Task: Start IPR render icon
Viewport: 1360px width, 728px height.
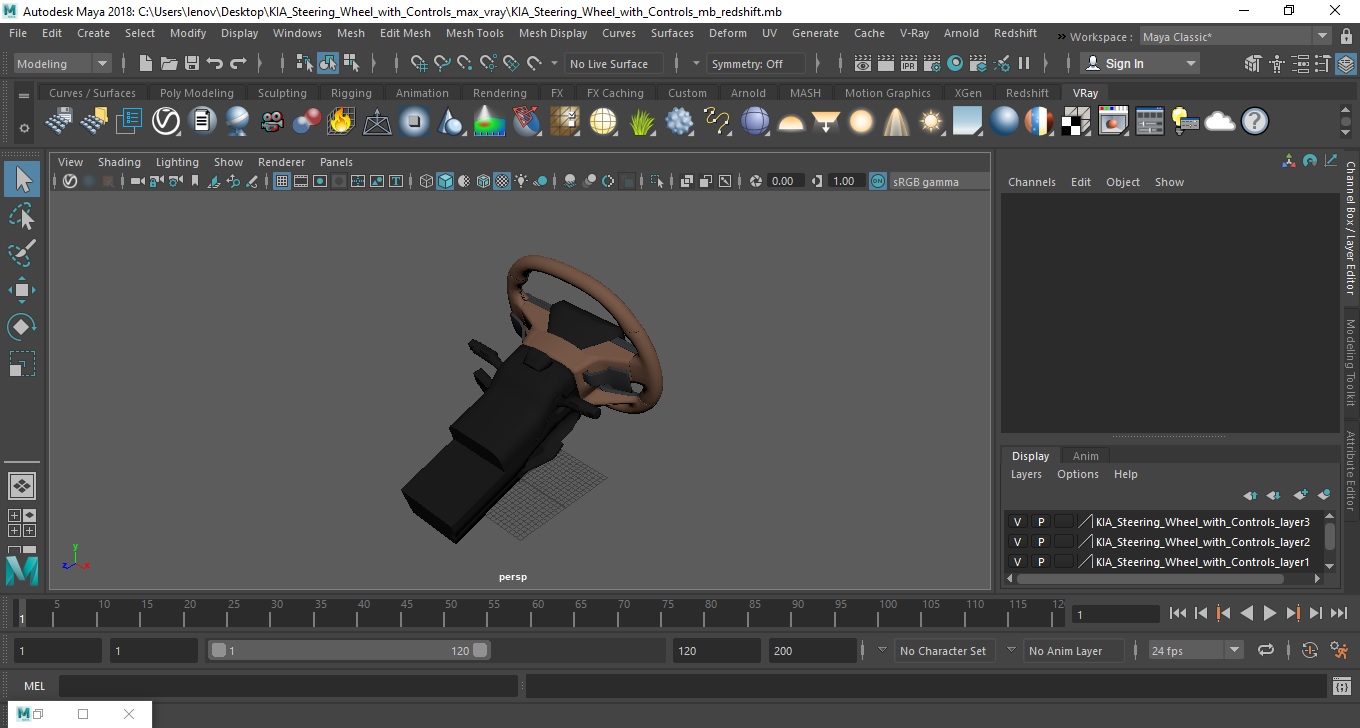Action: click(x=909, y=63)
